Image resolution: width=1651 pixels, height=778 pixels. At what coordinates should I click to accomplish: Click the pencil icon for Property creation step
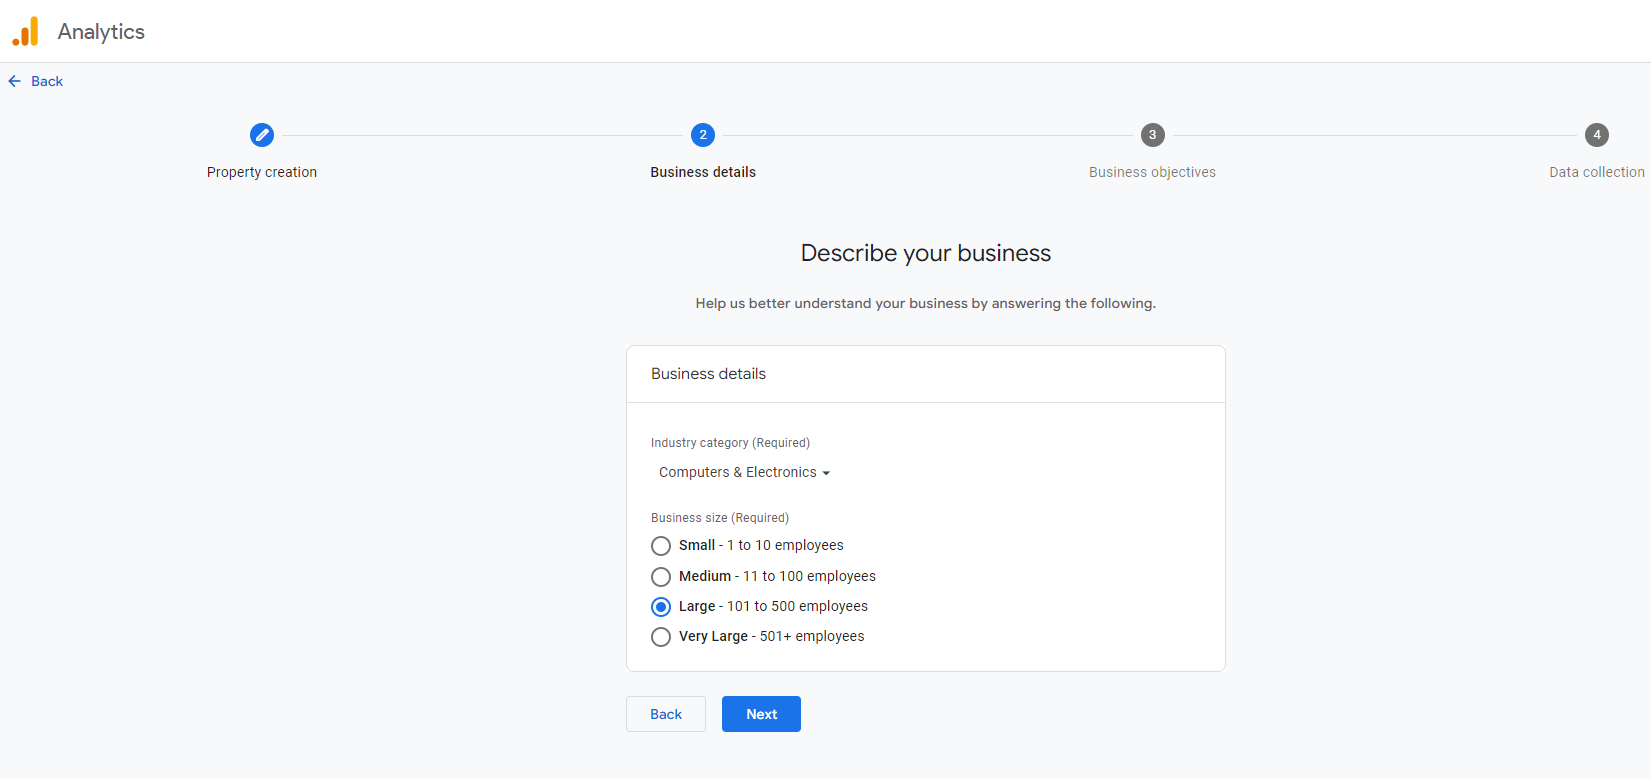pyautogui.click(x=262, y=135)
